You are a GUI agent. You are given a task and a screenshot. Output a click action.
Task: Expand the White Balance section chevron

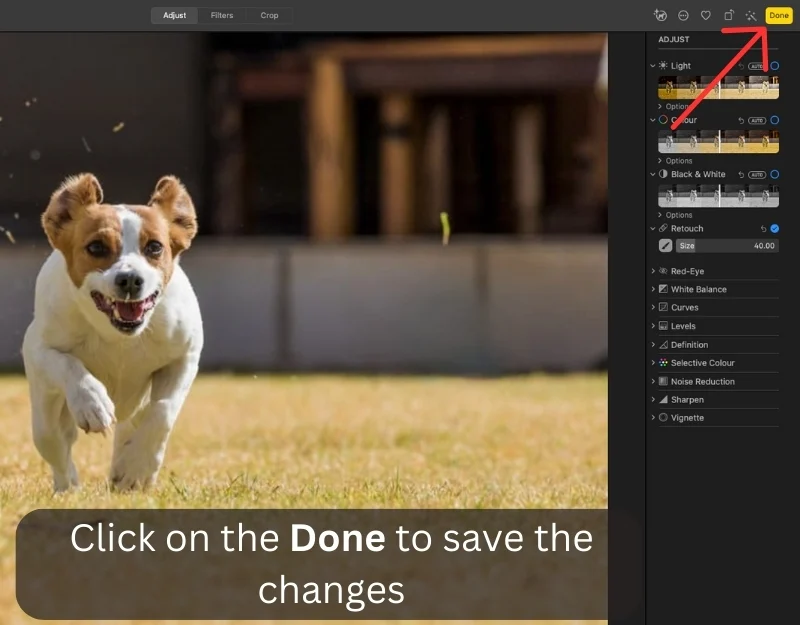[653, 289]
